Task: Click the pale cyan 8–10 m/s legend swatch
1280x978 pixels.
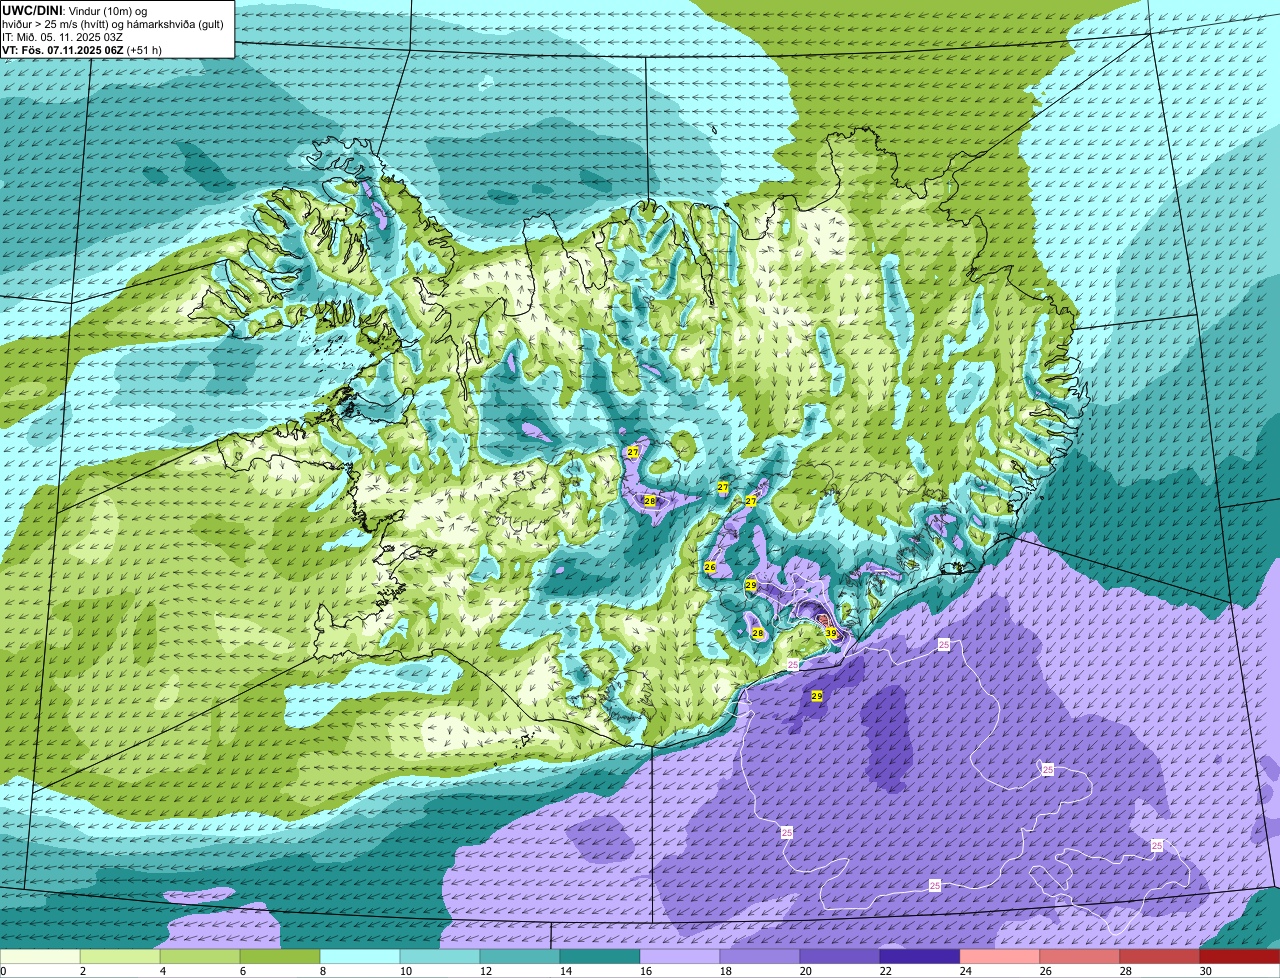Action: point(360,957)
